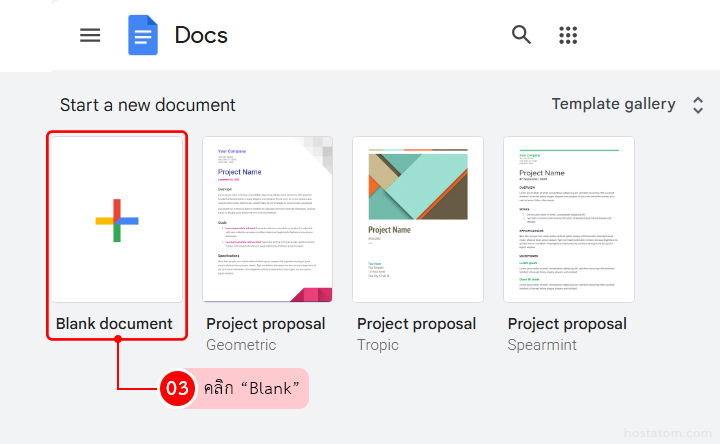Expand the Template gallery up-down arrows
Viewport: 720px width, 444px height.
[x=698, y=105]
